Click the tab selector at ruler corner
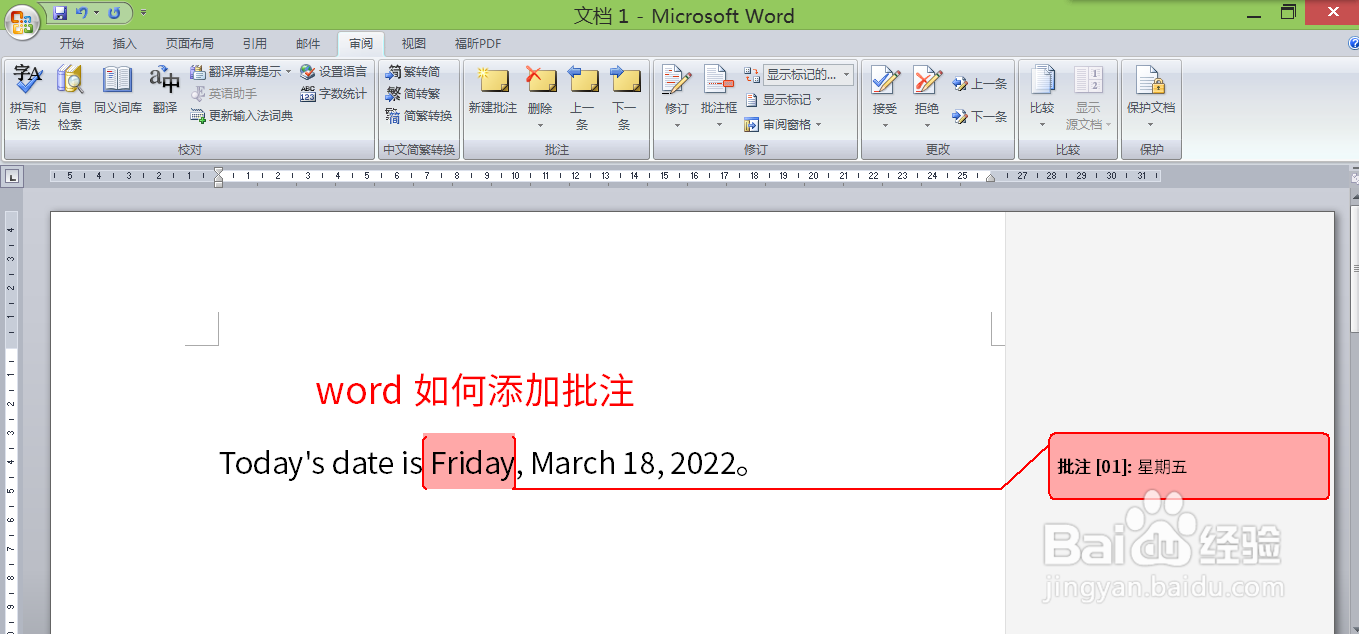This screenshot has height=634, width=1359. tap(12, 177)
